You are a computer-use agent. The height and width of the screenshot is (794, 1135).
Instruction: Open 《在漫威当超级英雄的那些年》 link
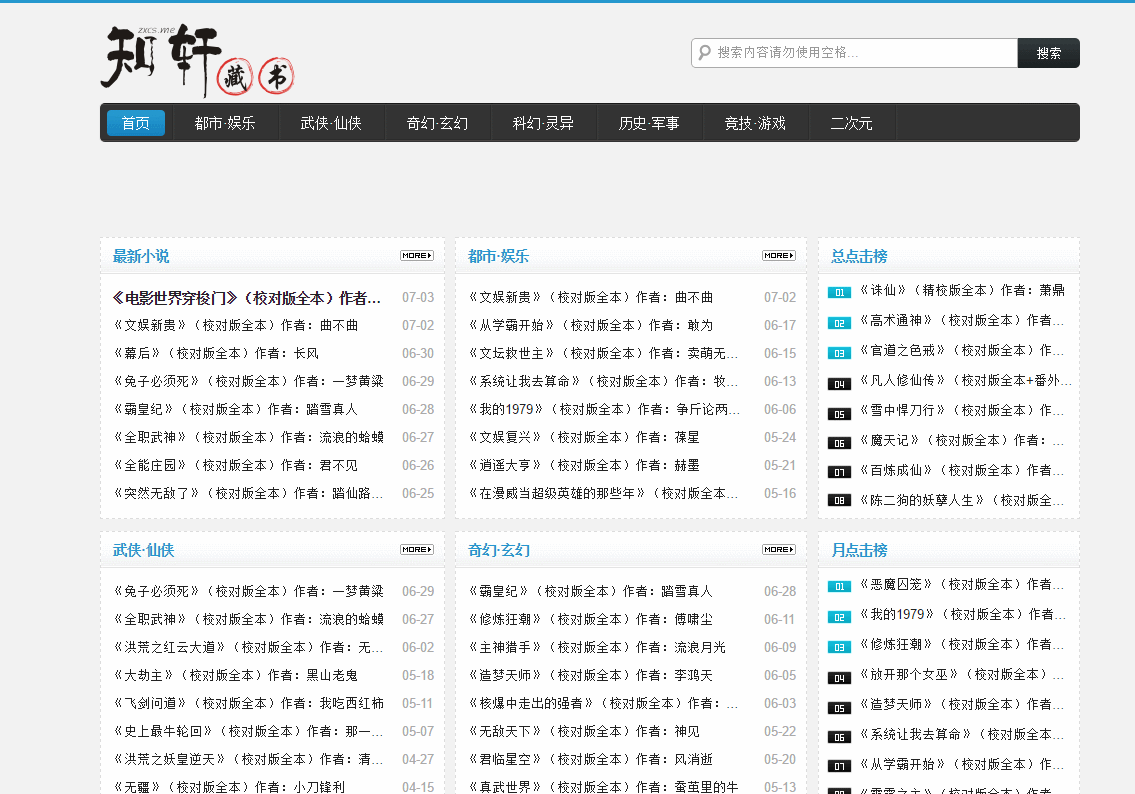click(603, 494)
